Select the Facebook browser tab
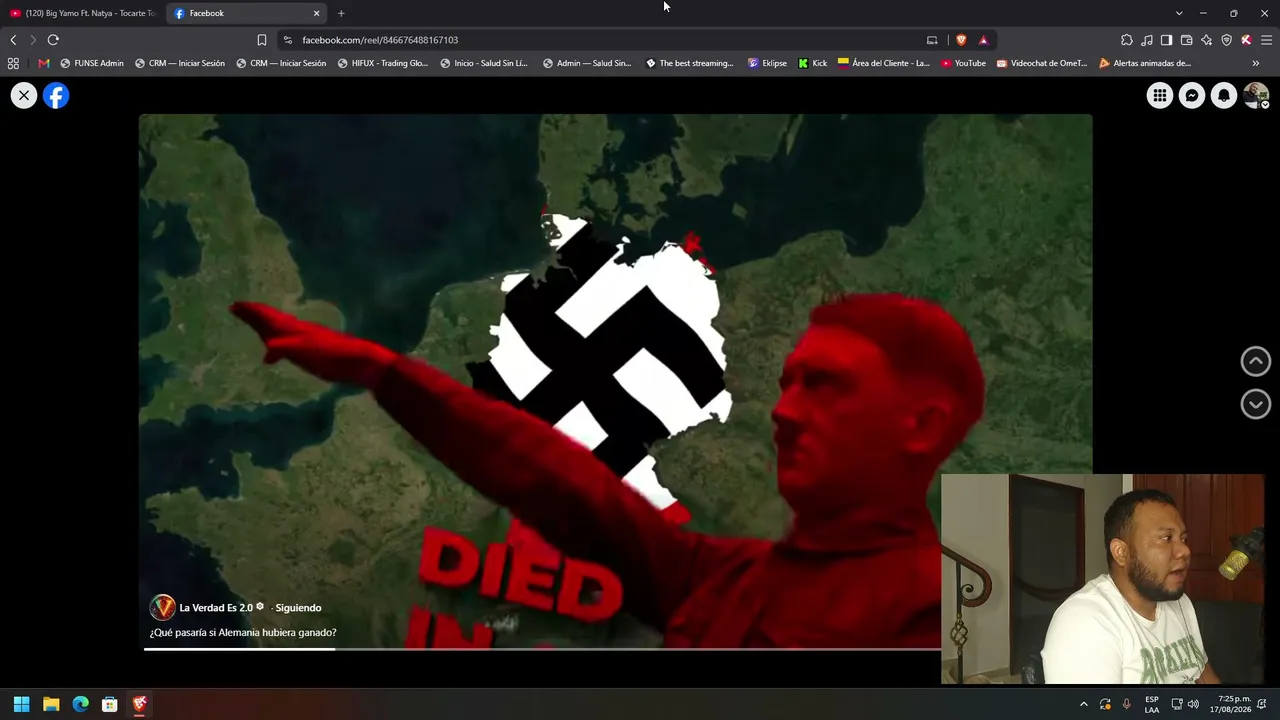 pyautogui.click(x=245, y=13)
